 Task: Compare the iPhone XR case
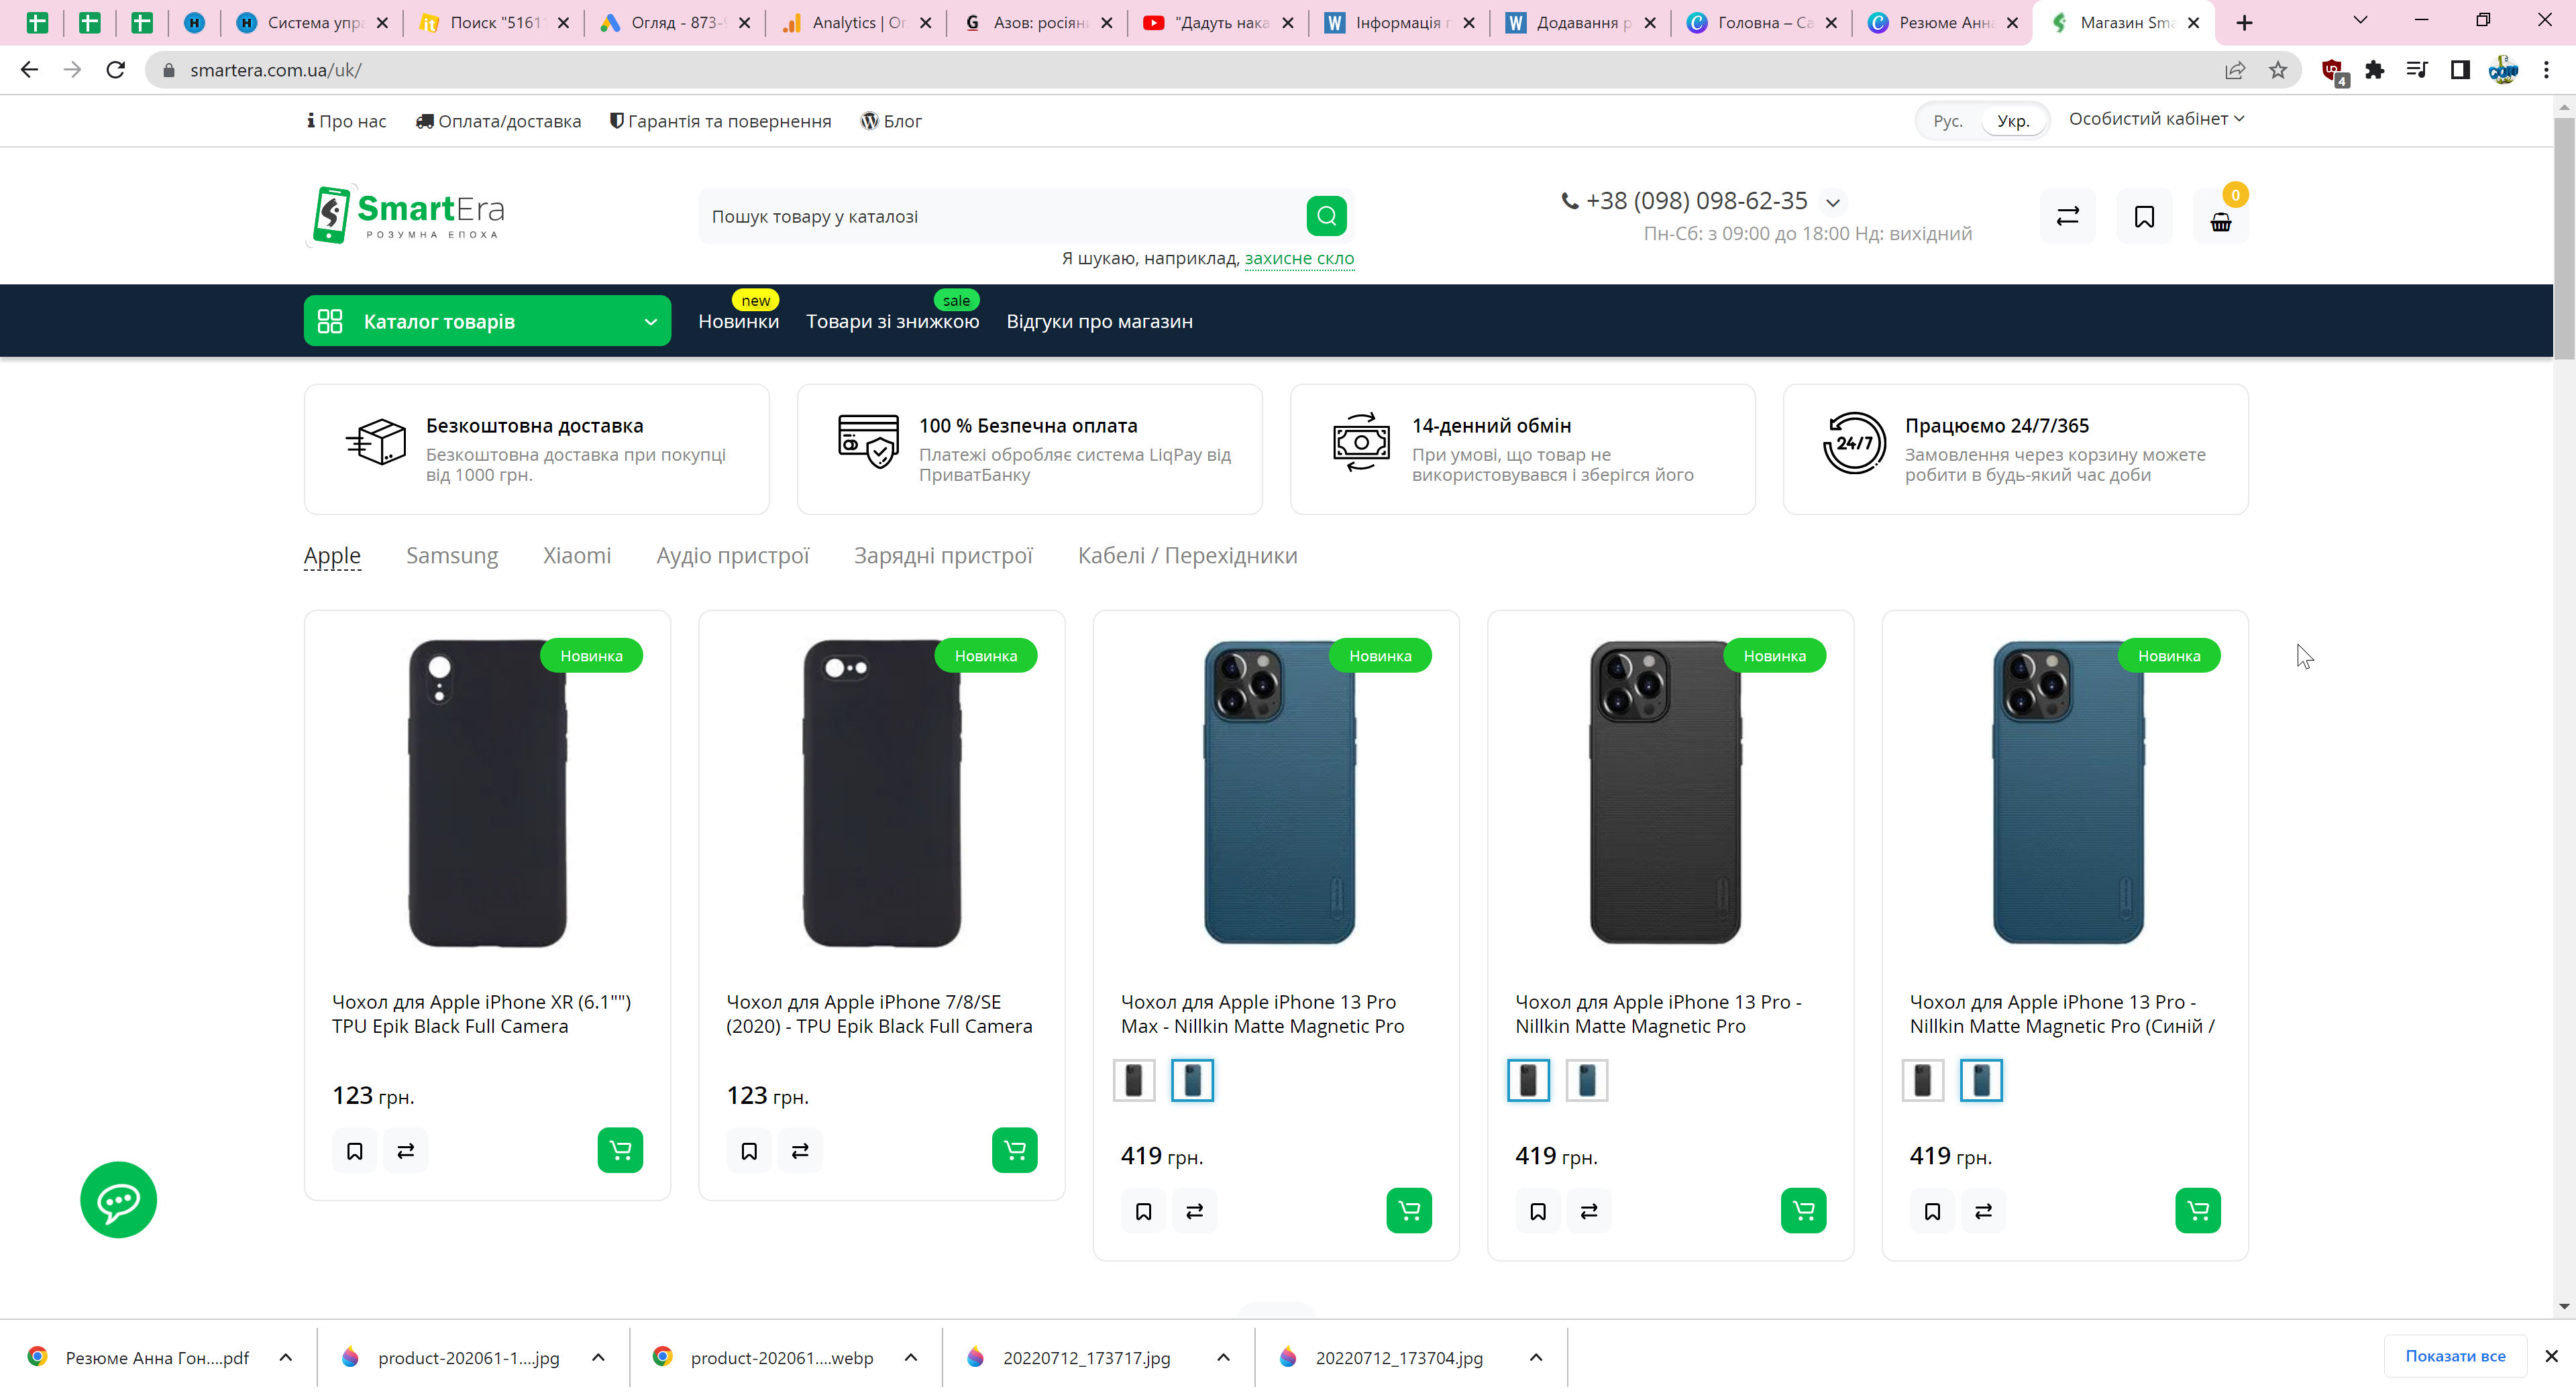(405, 1151)
